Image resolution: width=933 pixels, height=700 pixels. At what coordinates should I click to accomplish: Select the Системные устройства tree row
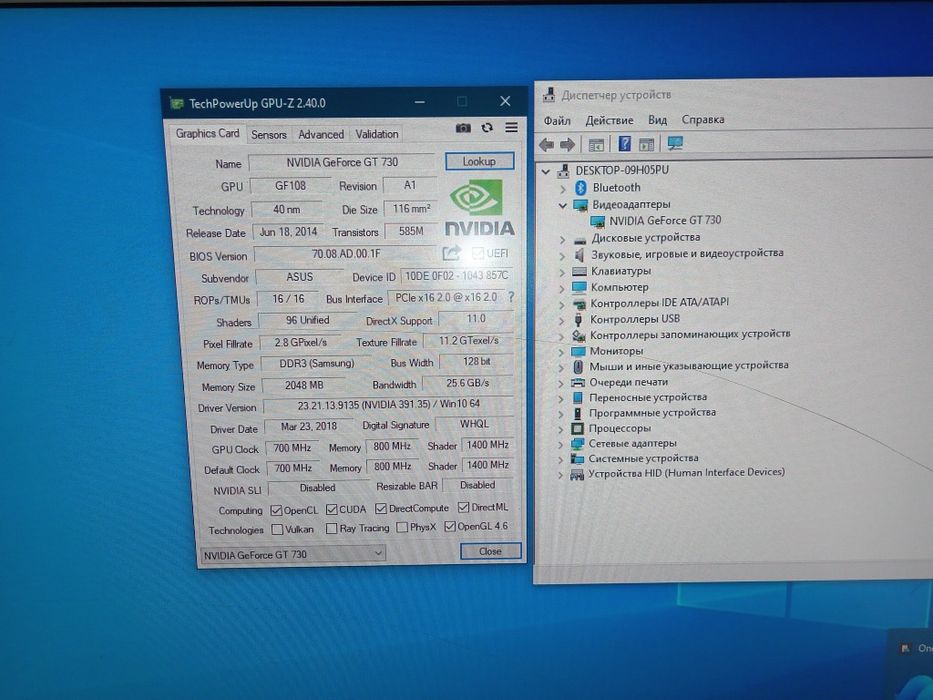643,458
